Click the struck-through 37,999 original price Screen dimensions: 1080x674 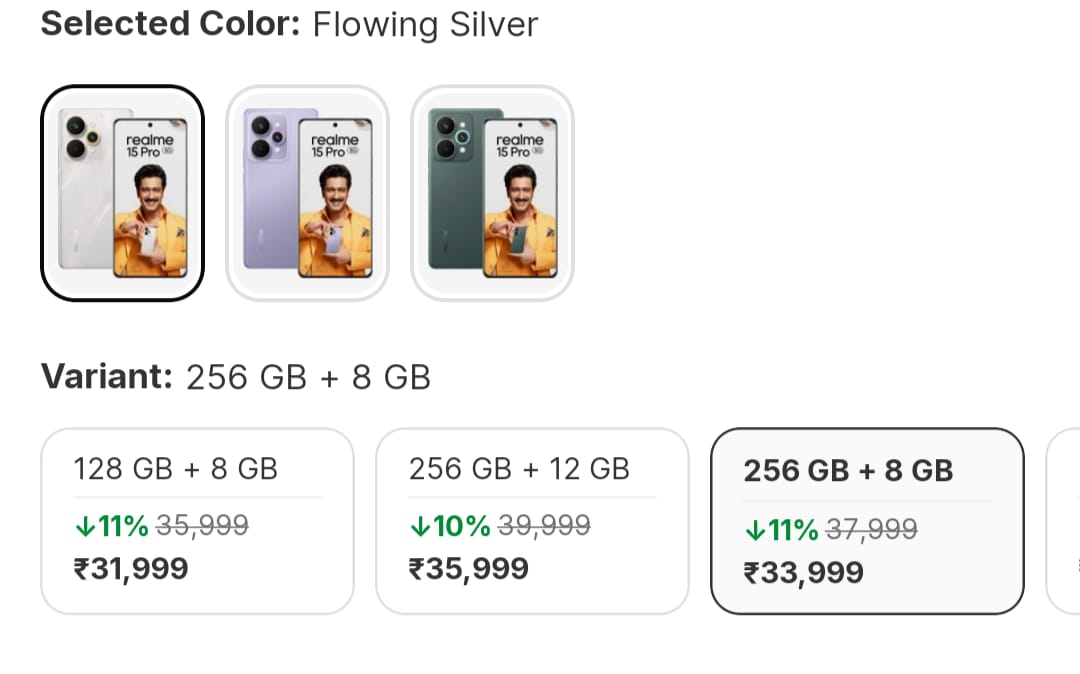point(871,529)
